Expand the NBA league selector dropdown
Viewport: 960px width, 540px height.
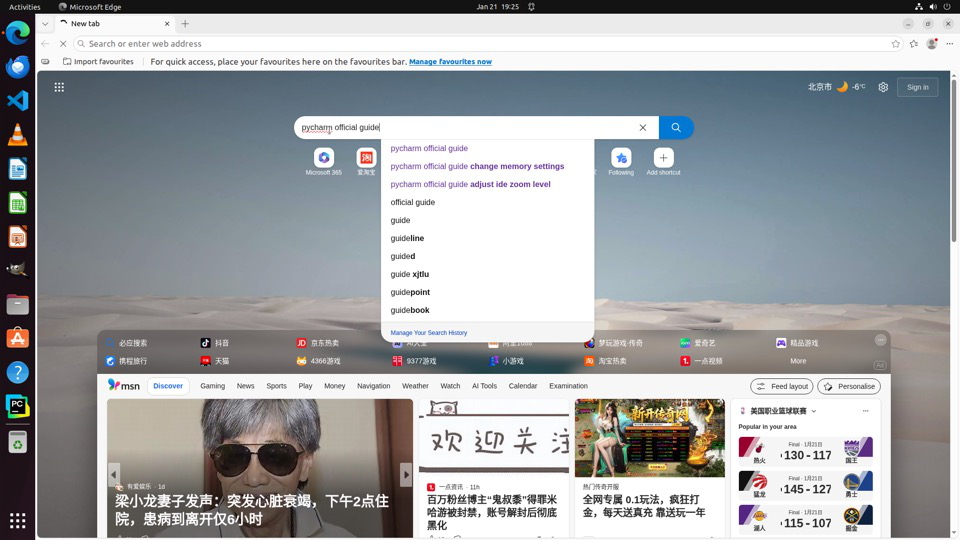pyautogui.click(x=814, y=411)
